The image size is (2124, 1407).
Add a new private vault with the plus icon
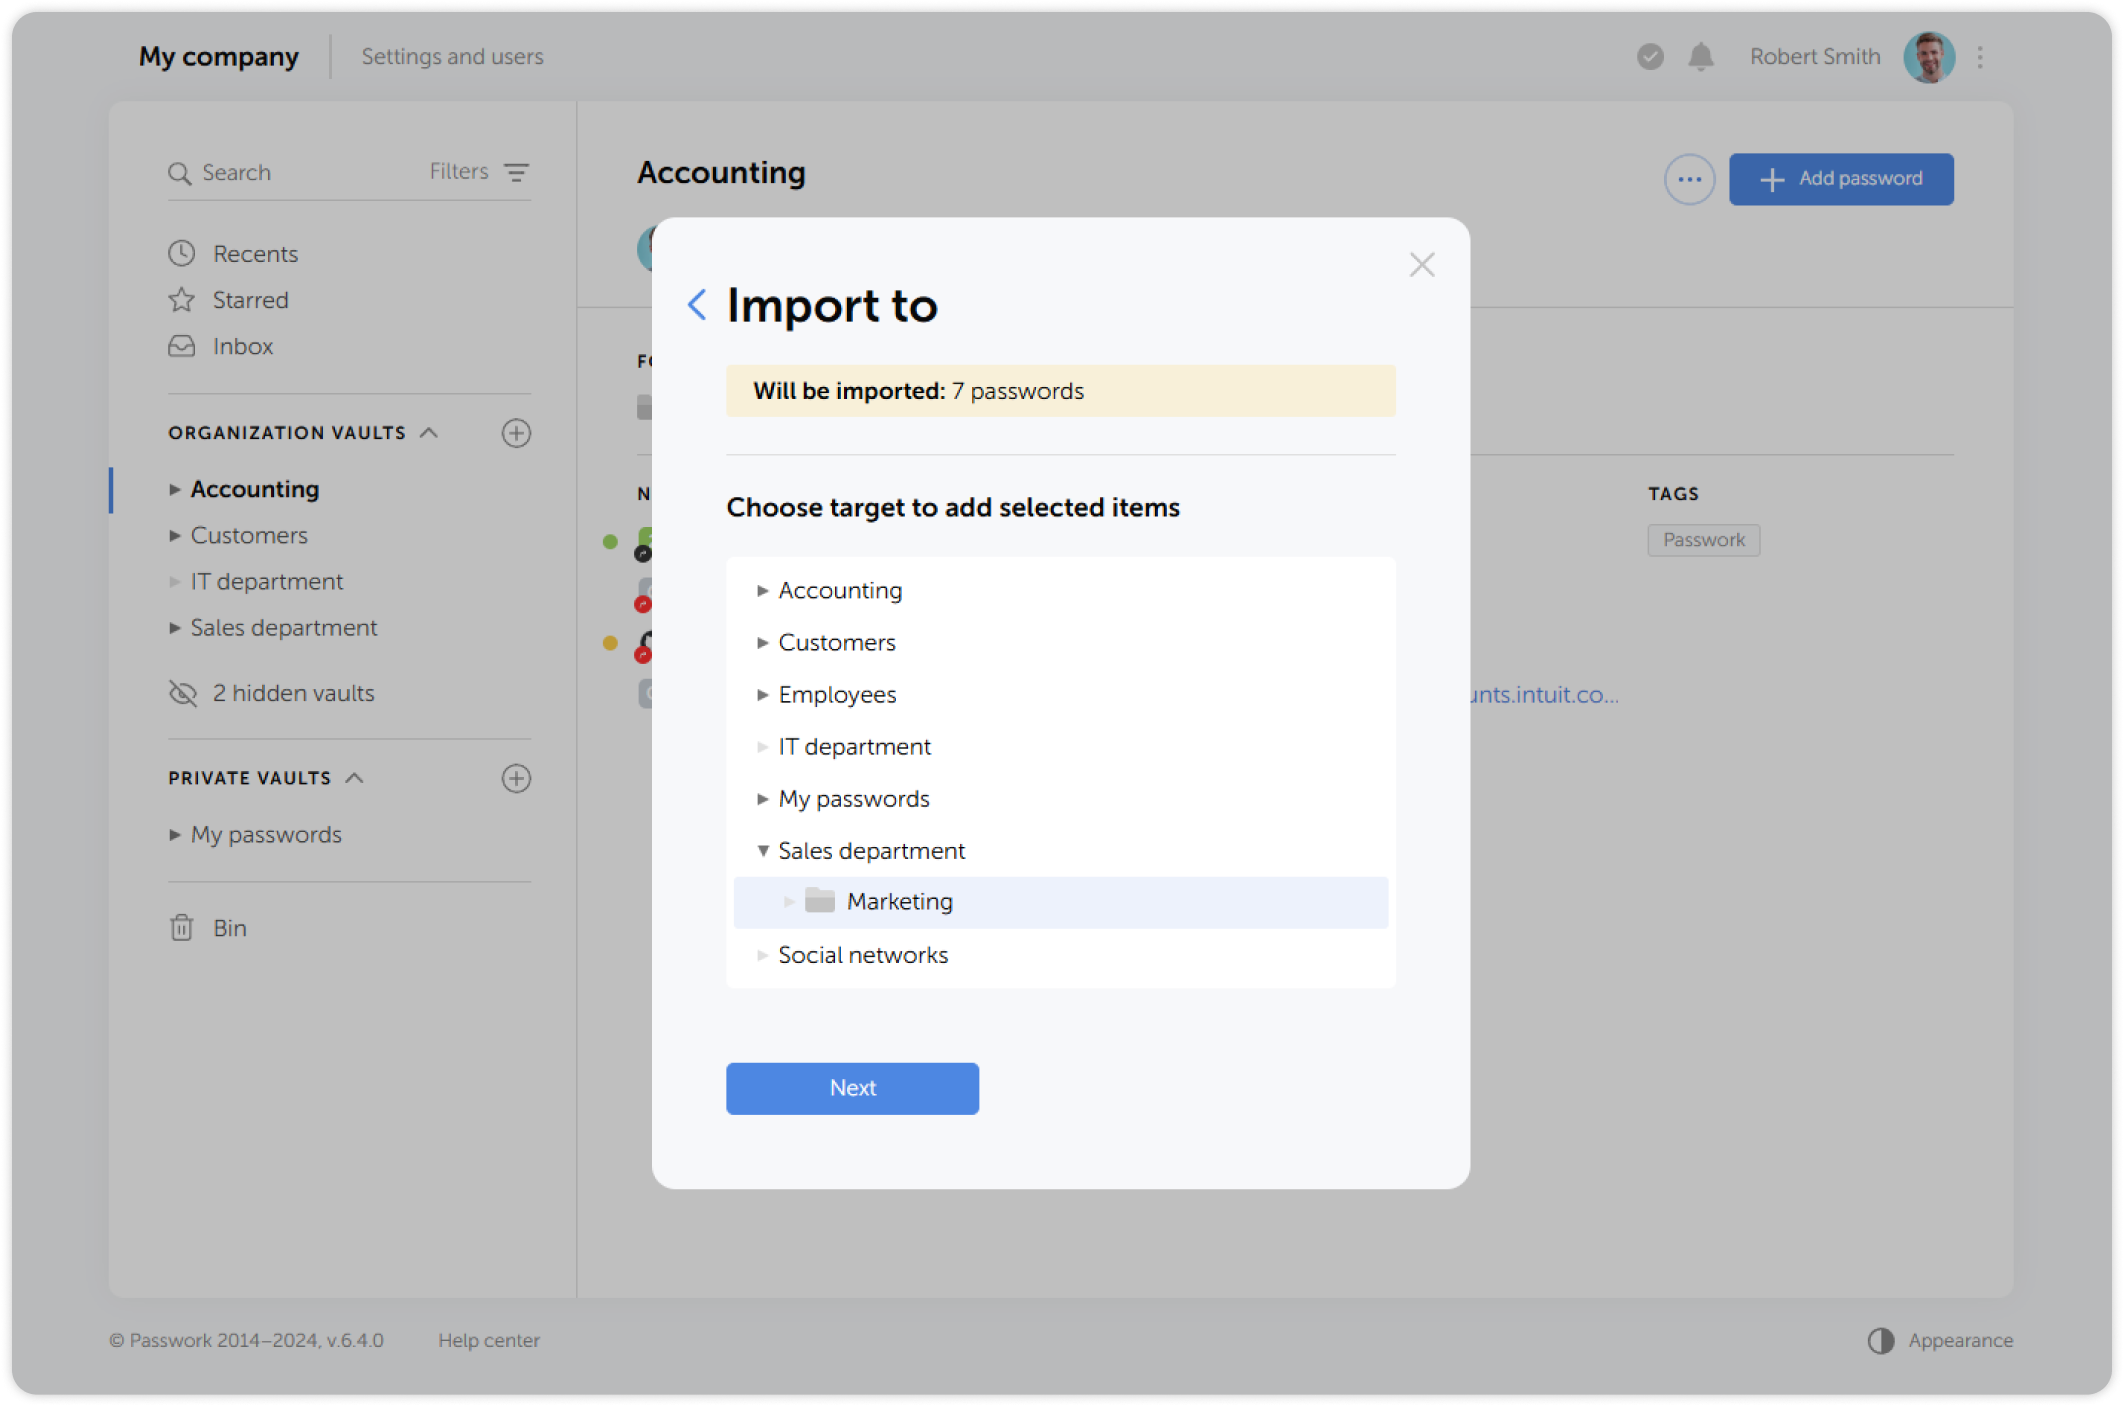[x=516, y=778]
